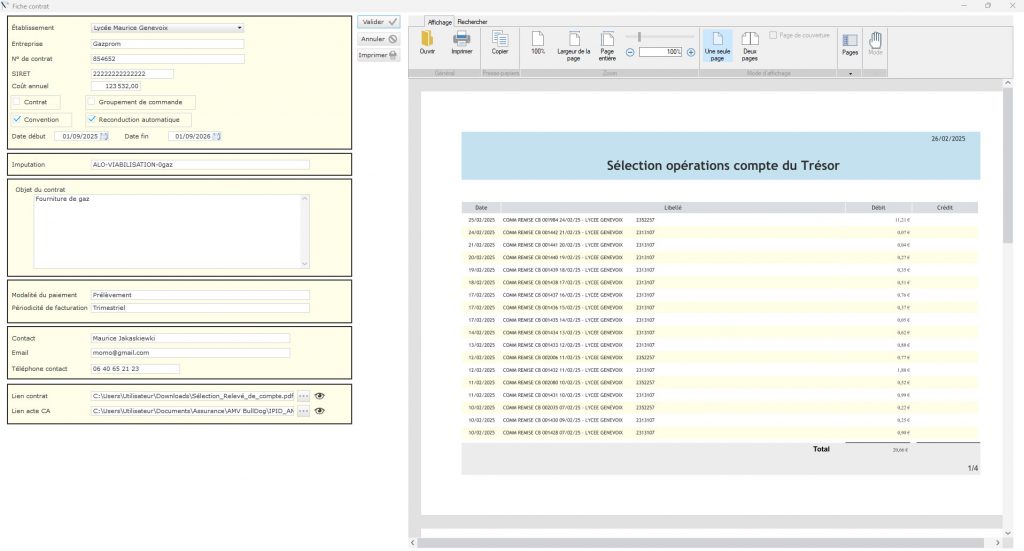Click the Ouvrir folder icon
This screenshot has height=551, width=1024.
427,40
